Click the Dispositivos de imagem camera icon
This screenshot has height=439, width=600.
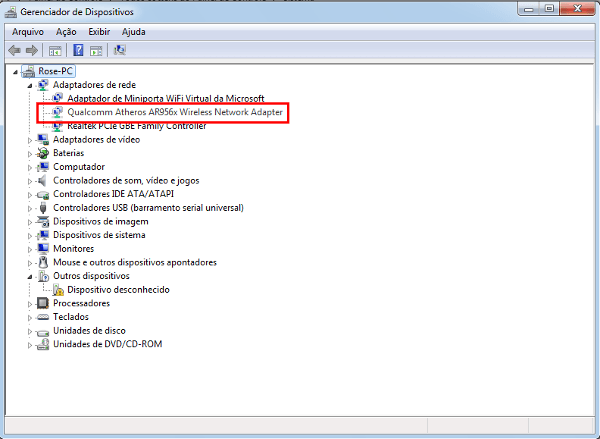(43, 222)
